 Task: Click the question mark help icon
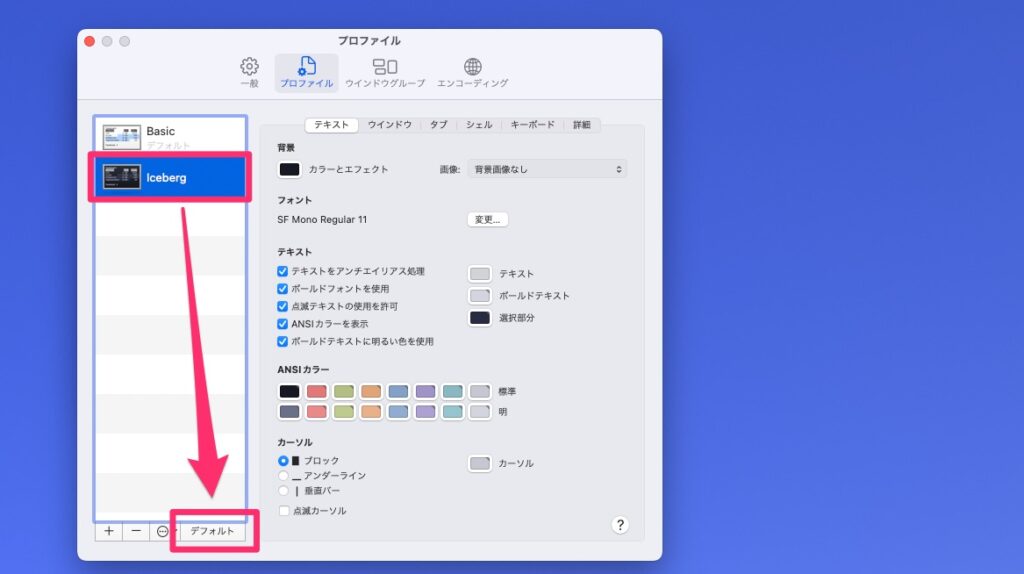tap(620, 525)
